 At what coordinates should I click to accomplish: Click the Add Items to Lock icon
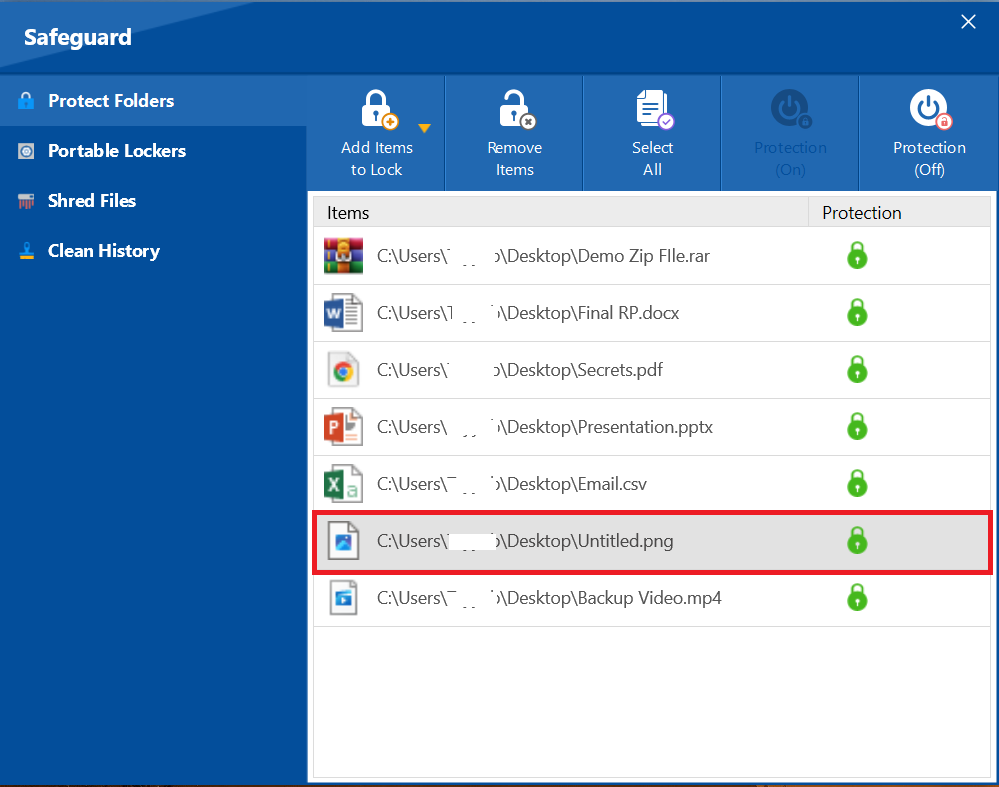pos(377,110)
